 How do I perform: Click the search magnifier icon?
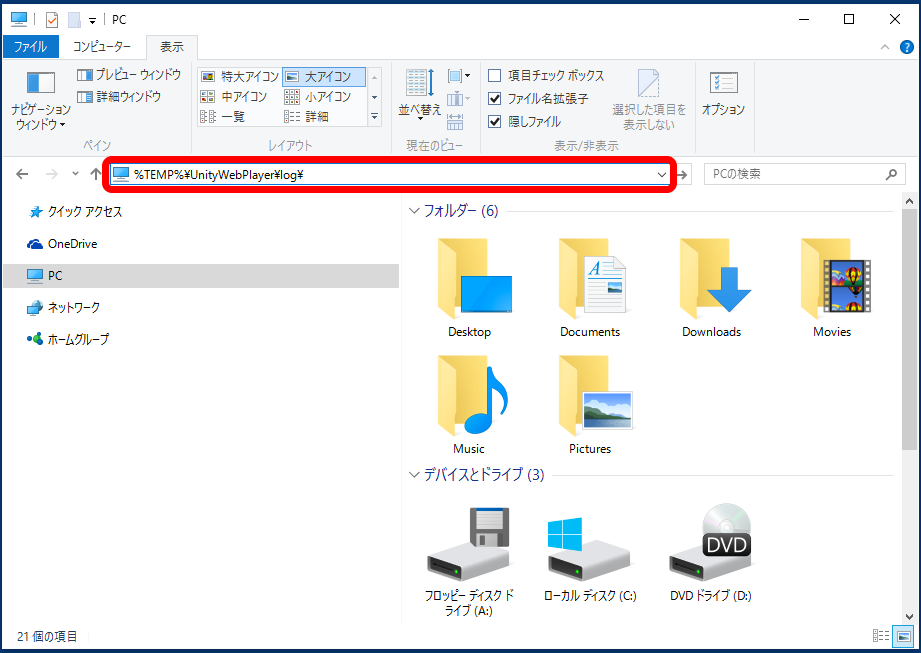892,174
